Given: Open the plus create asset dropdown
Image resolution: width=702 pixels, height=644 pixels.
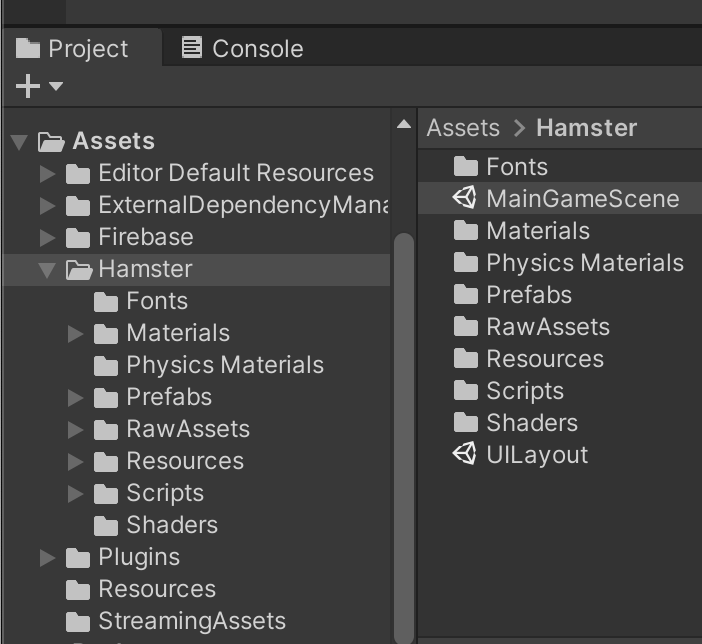Looking at the screenshot, I should tap(39, 87).
